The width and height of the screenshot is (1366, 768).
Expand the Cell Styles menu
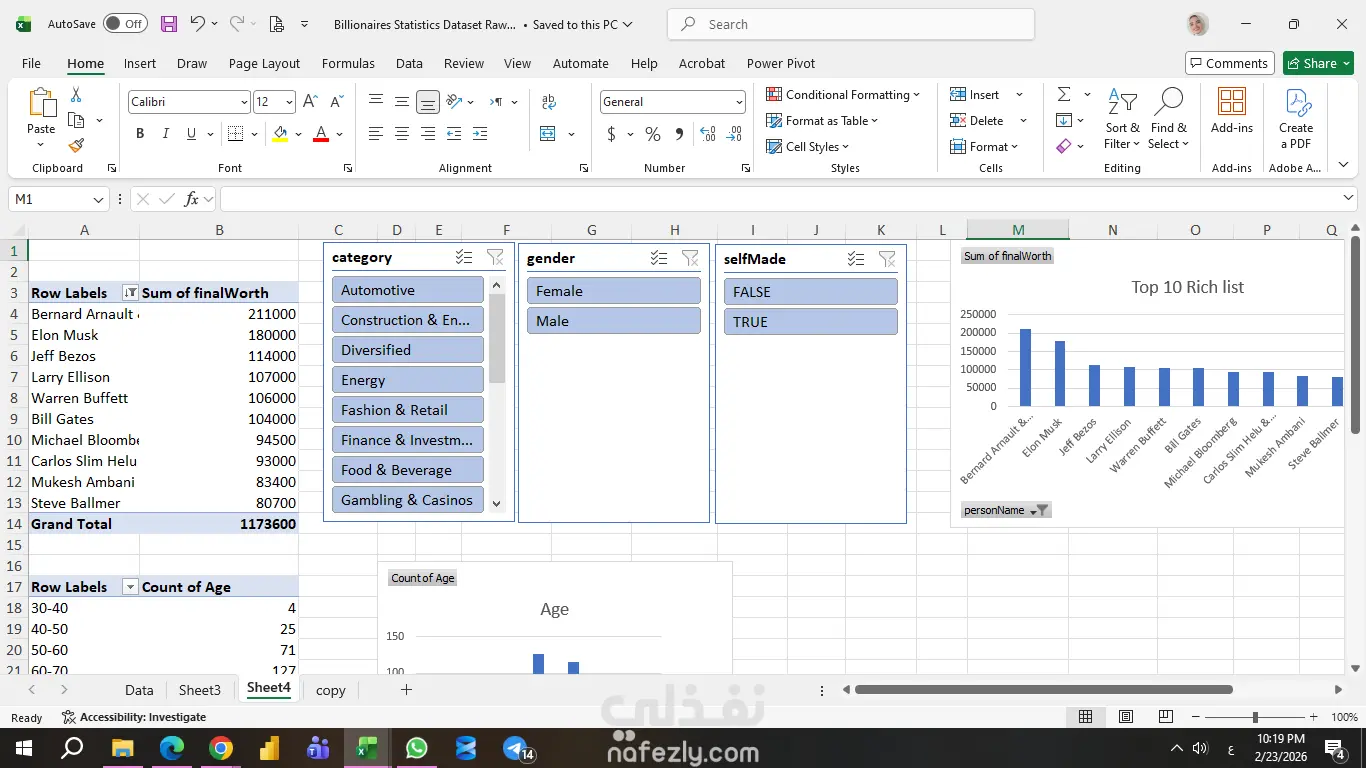(x=808, y=147)
